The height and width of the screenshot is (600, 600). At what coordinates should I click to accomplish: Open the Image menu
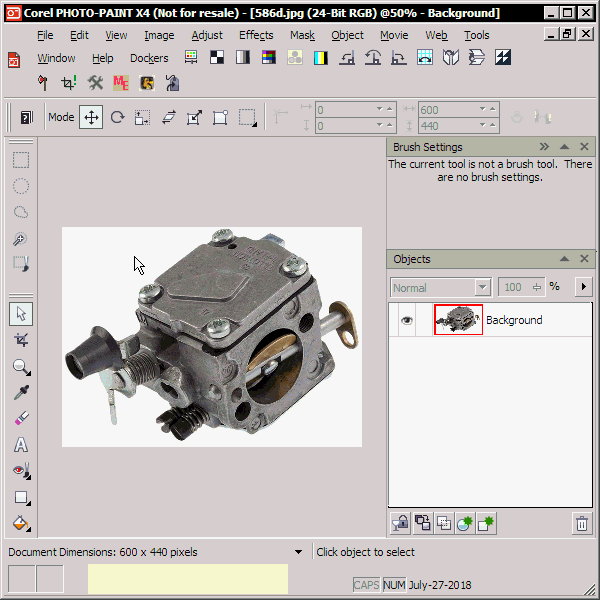pos(159,35)
